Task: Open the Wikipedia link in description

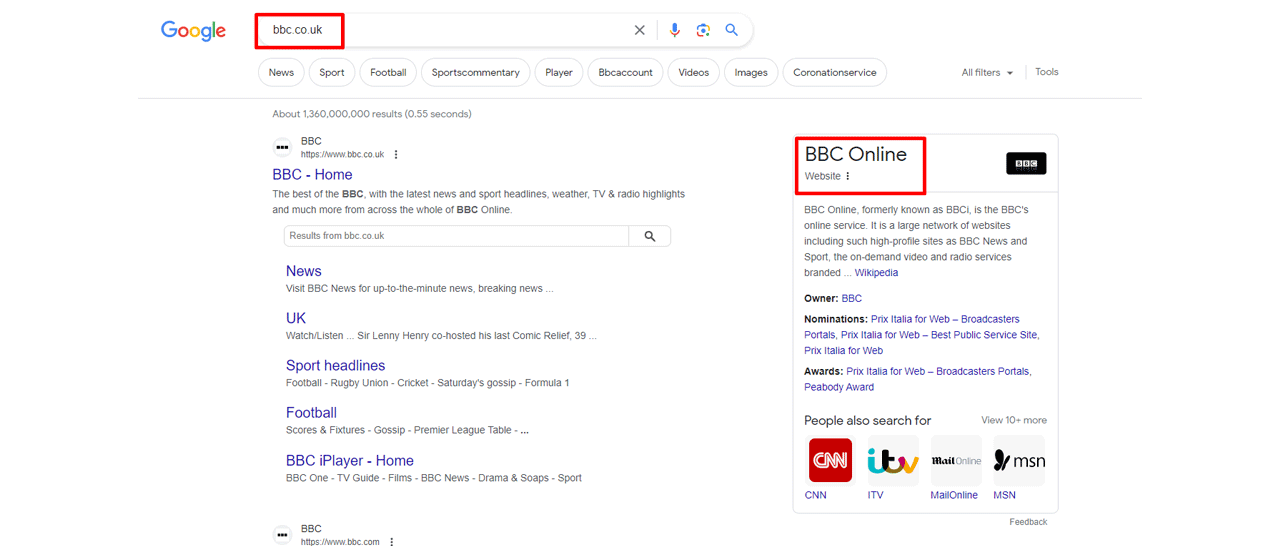Action: (x=876, y=273)
